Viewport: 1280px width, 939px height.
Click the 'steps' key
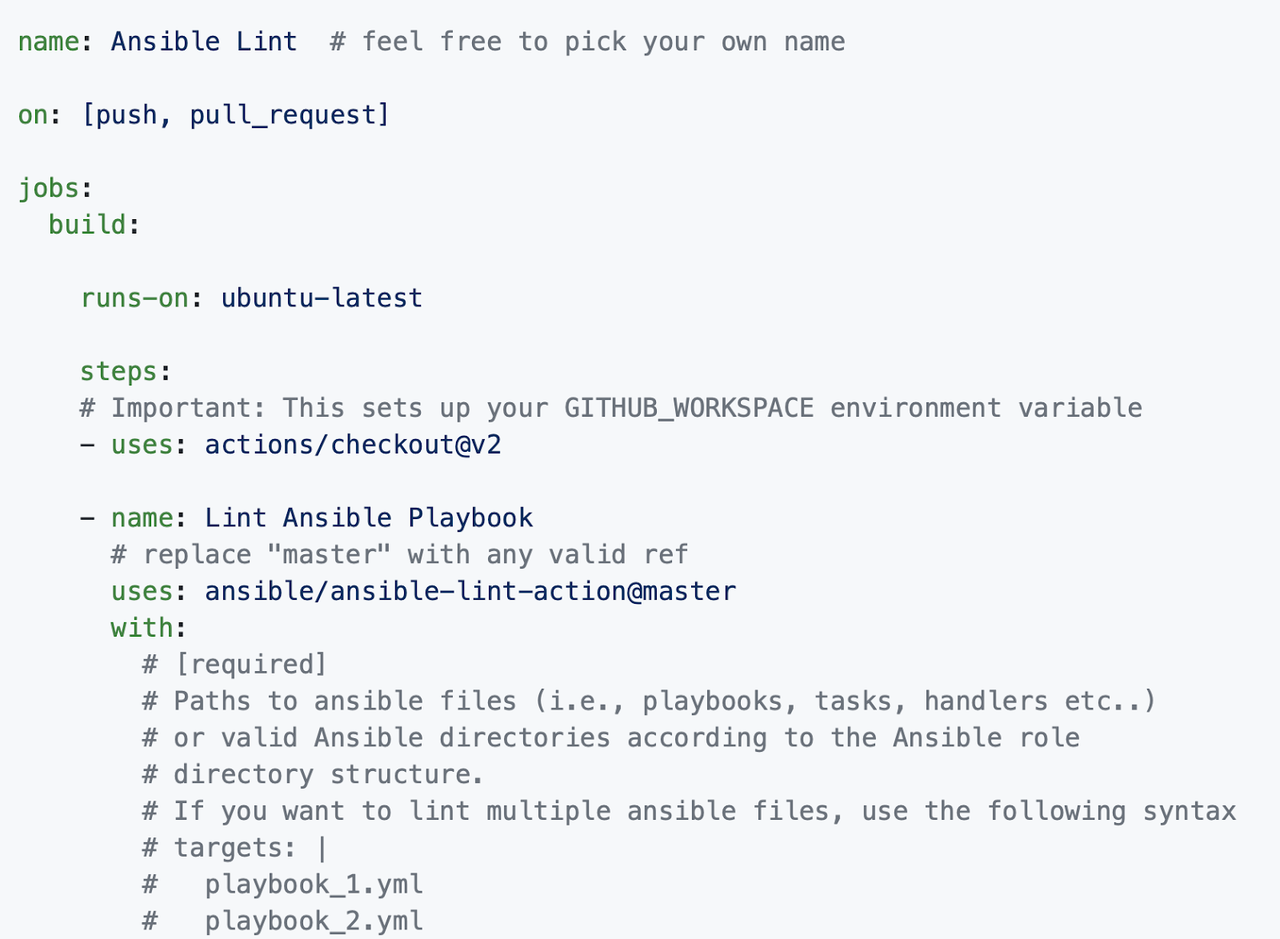pos(118,371)
